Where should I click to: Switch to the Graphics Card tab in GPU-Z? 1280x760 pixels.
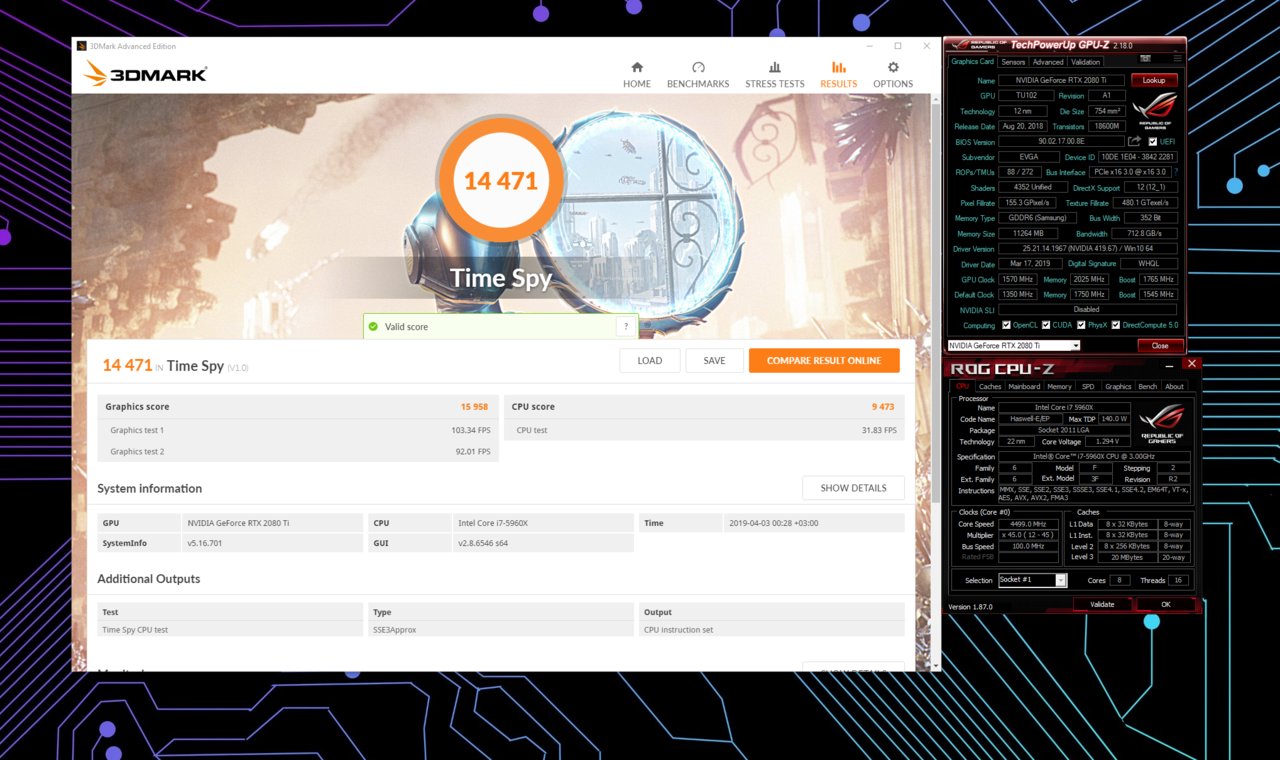(x=972, y=62)
